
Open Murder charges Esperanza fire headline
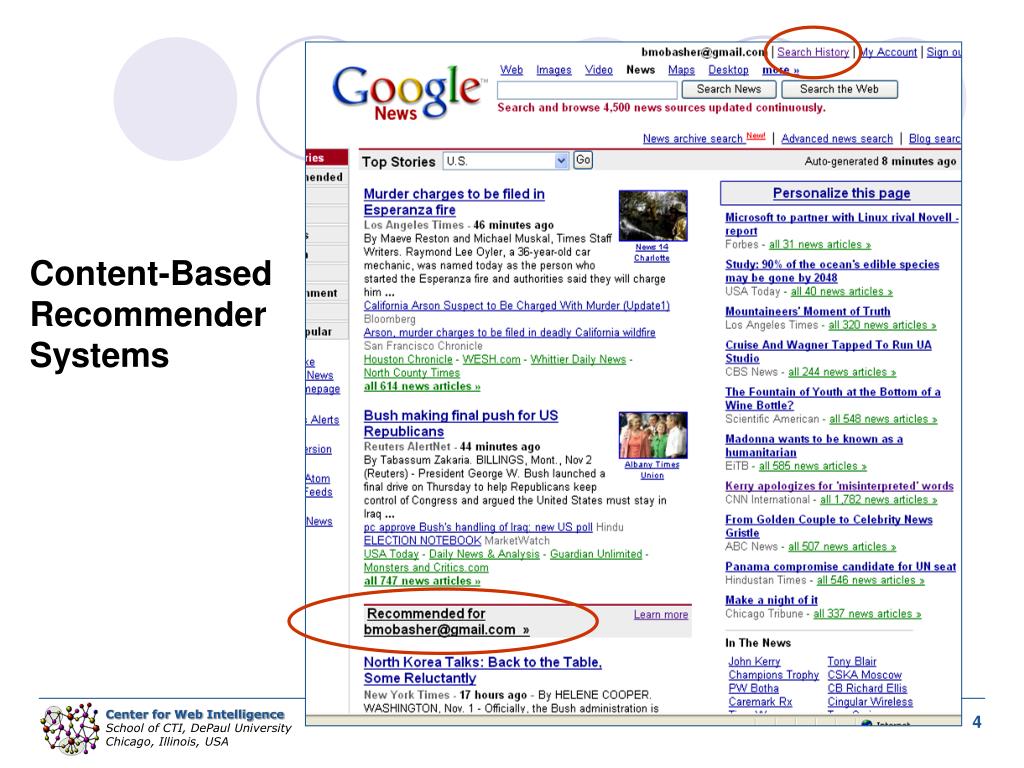pos(454,202)
